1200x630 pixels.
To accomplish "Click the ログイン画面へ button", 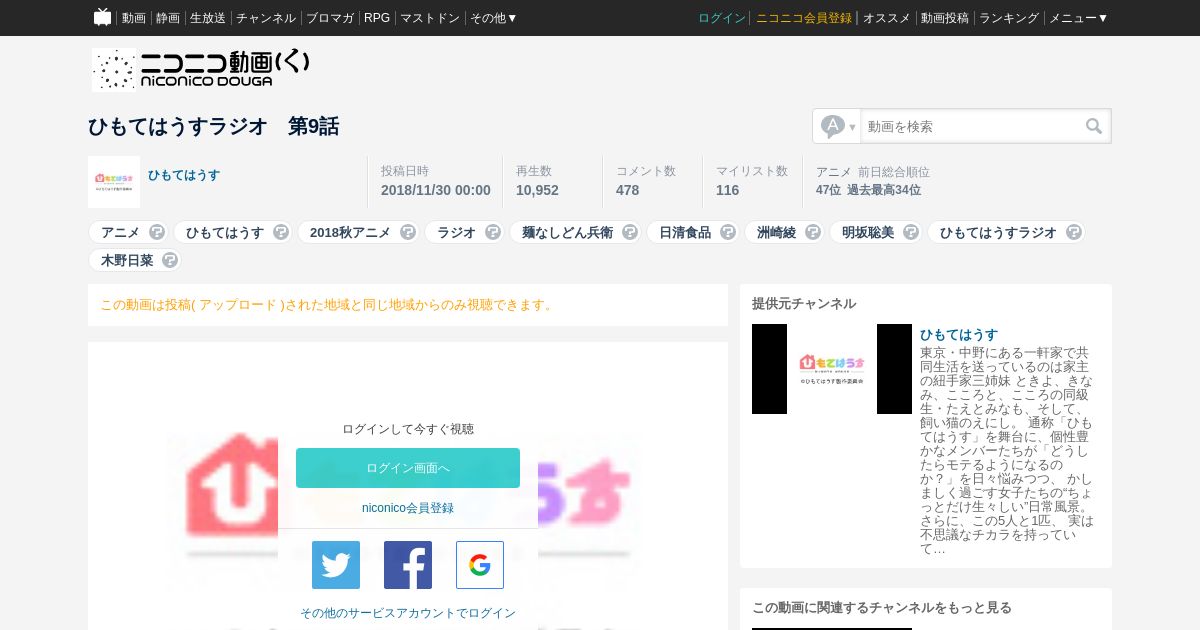I will 408,468.
